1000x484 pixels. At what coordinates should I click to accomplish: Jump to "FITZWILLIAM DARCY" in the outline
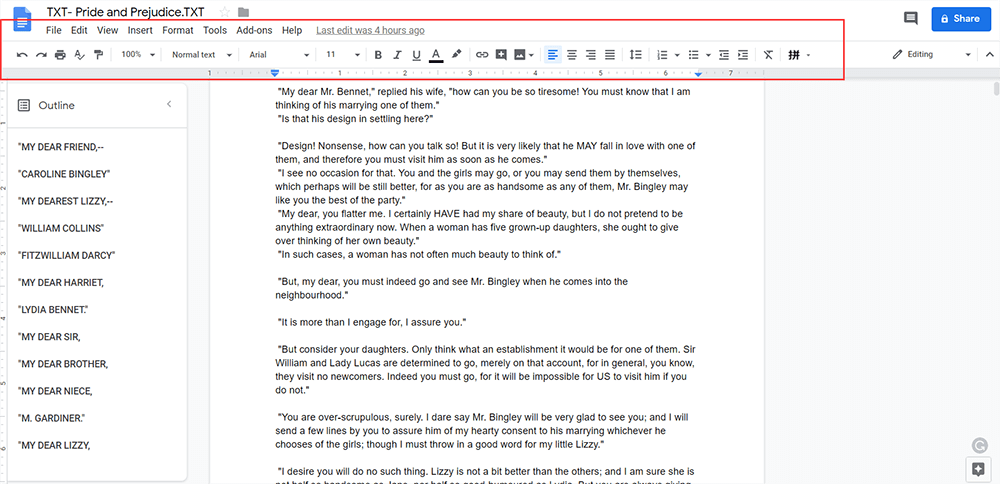tap(67, 255)
